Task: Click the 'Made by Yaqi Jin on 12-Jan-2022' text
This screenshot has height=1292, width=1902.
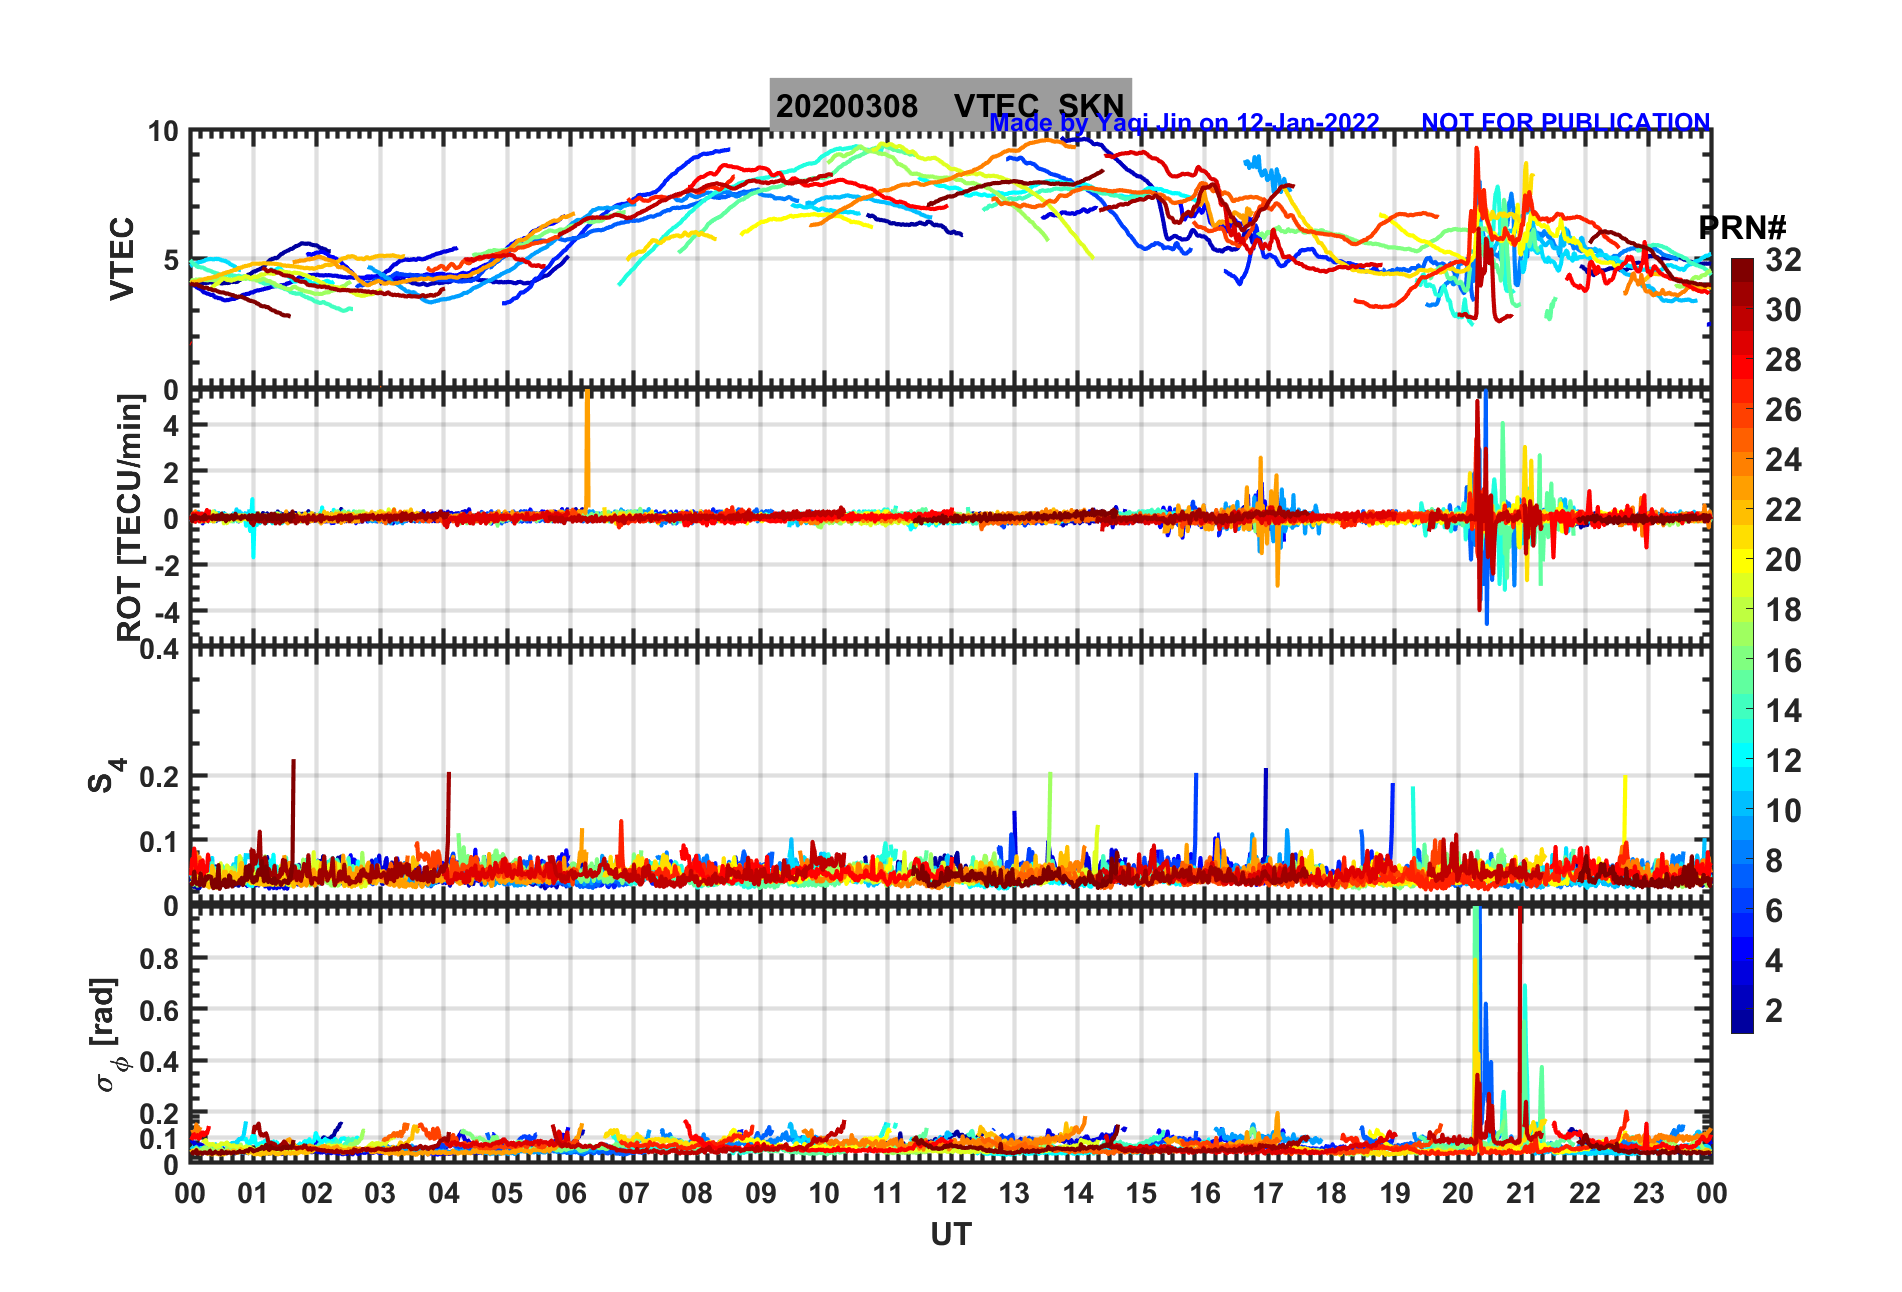Action: 1185,123
